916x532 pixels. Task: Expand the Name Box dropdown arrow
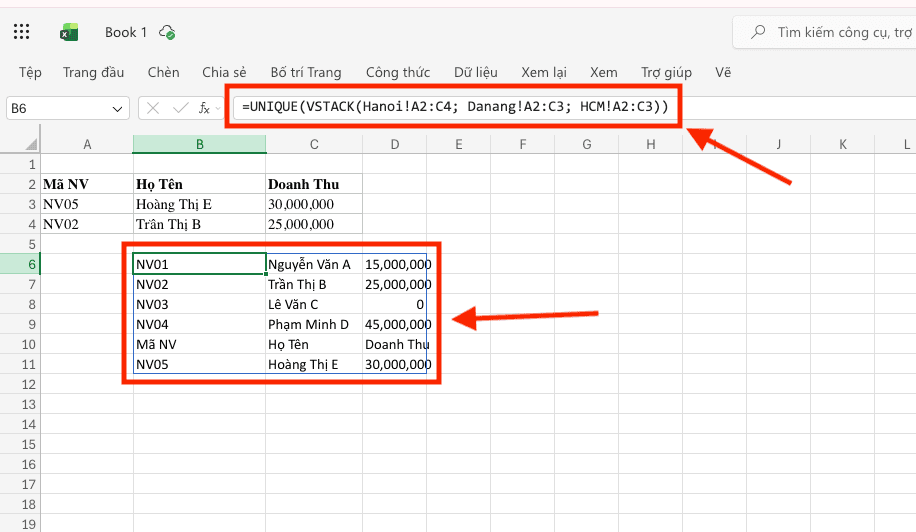coord(117,109)
